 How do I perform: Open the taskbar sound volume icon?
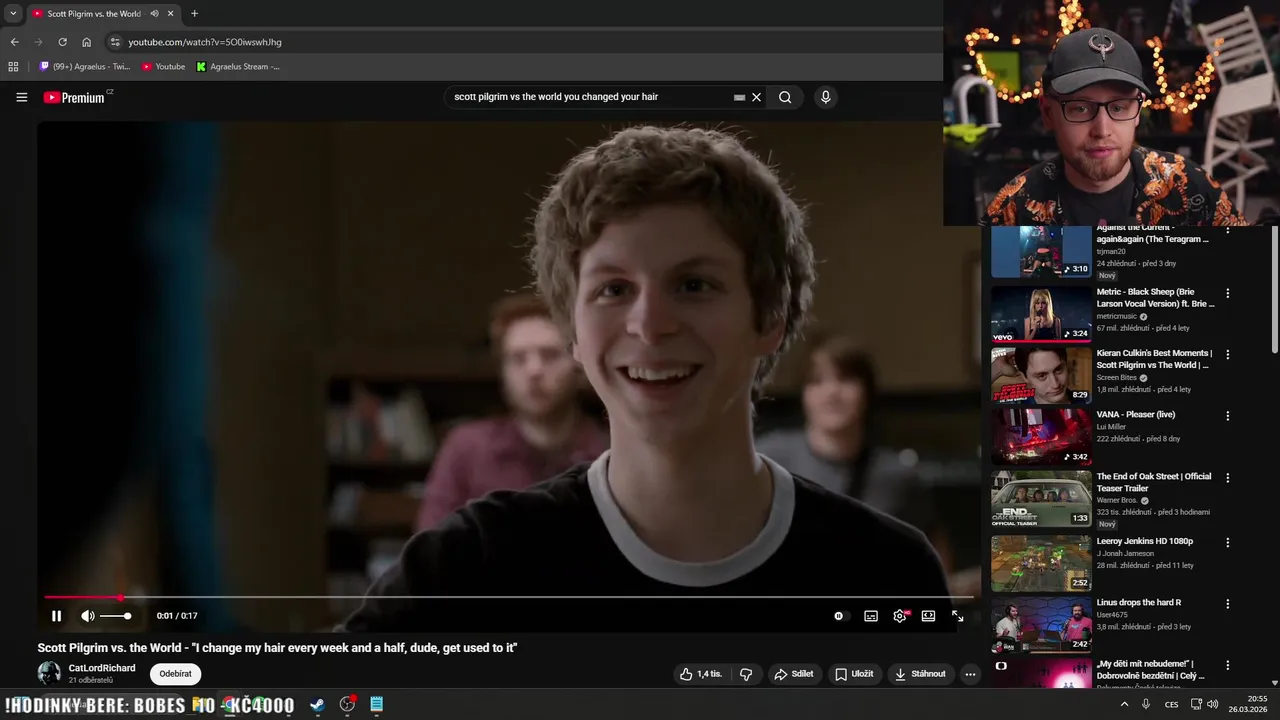(1212, 704)
